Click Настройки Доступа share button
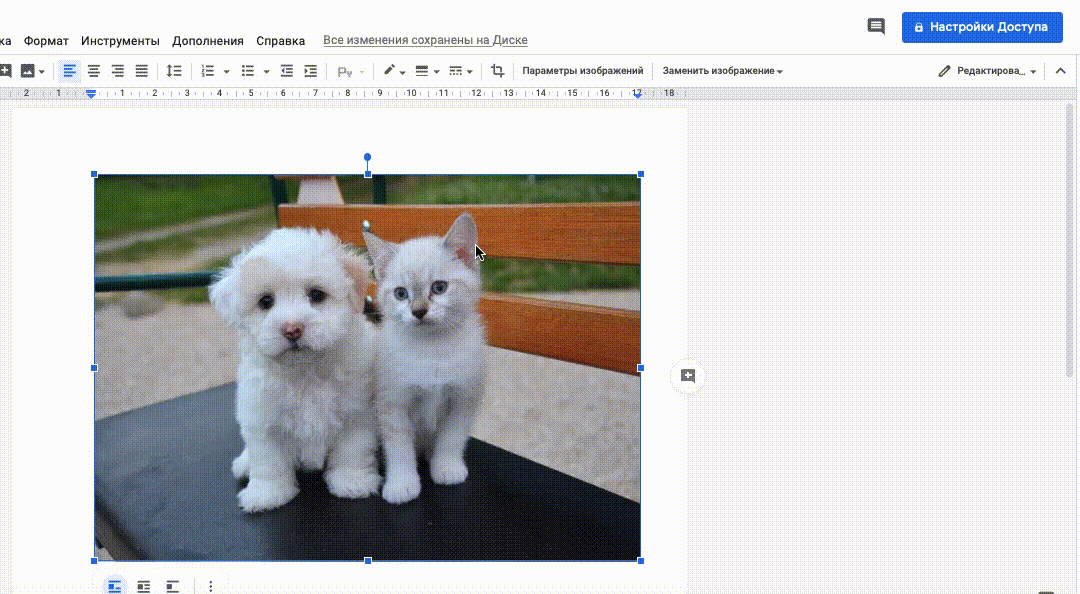1080x594 pixels. coord(982,28)
